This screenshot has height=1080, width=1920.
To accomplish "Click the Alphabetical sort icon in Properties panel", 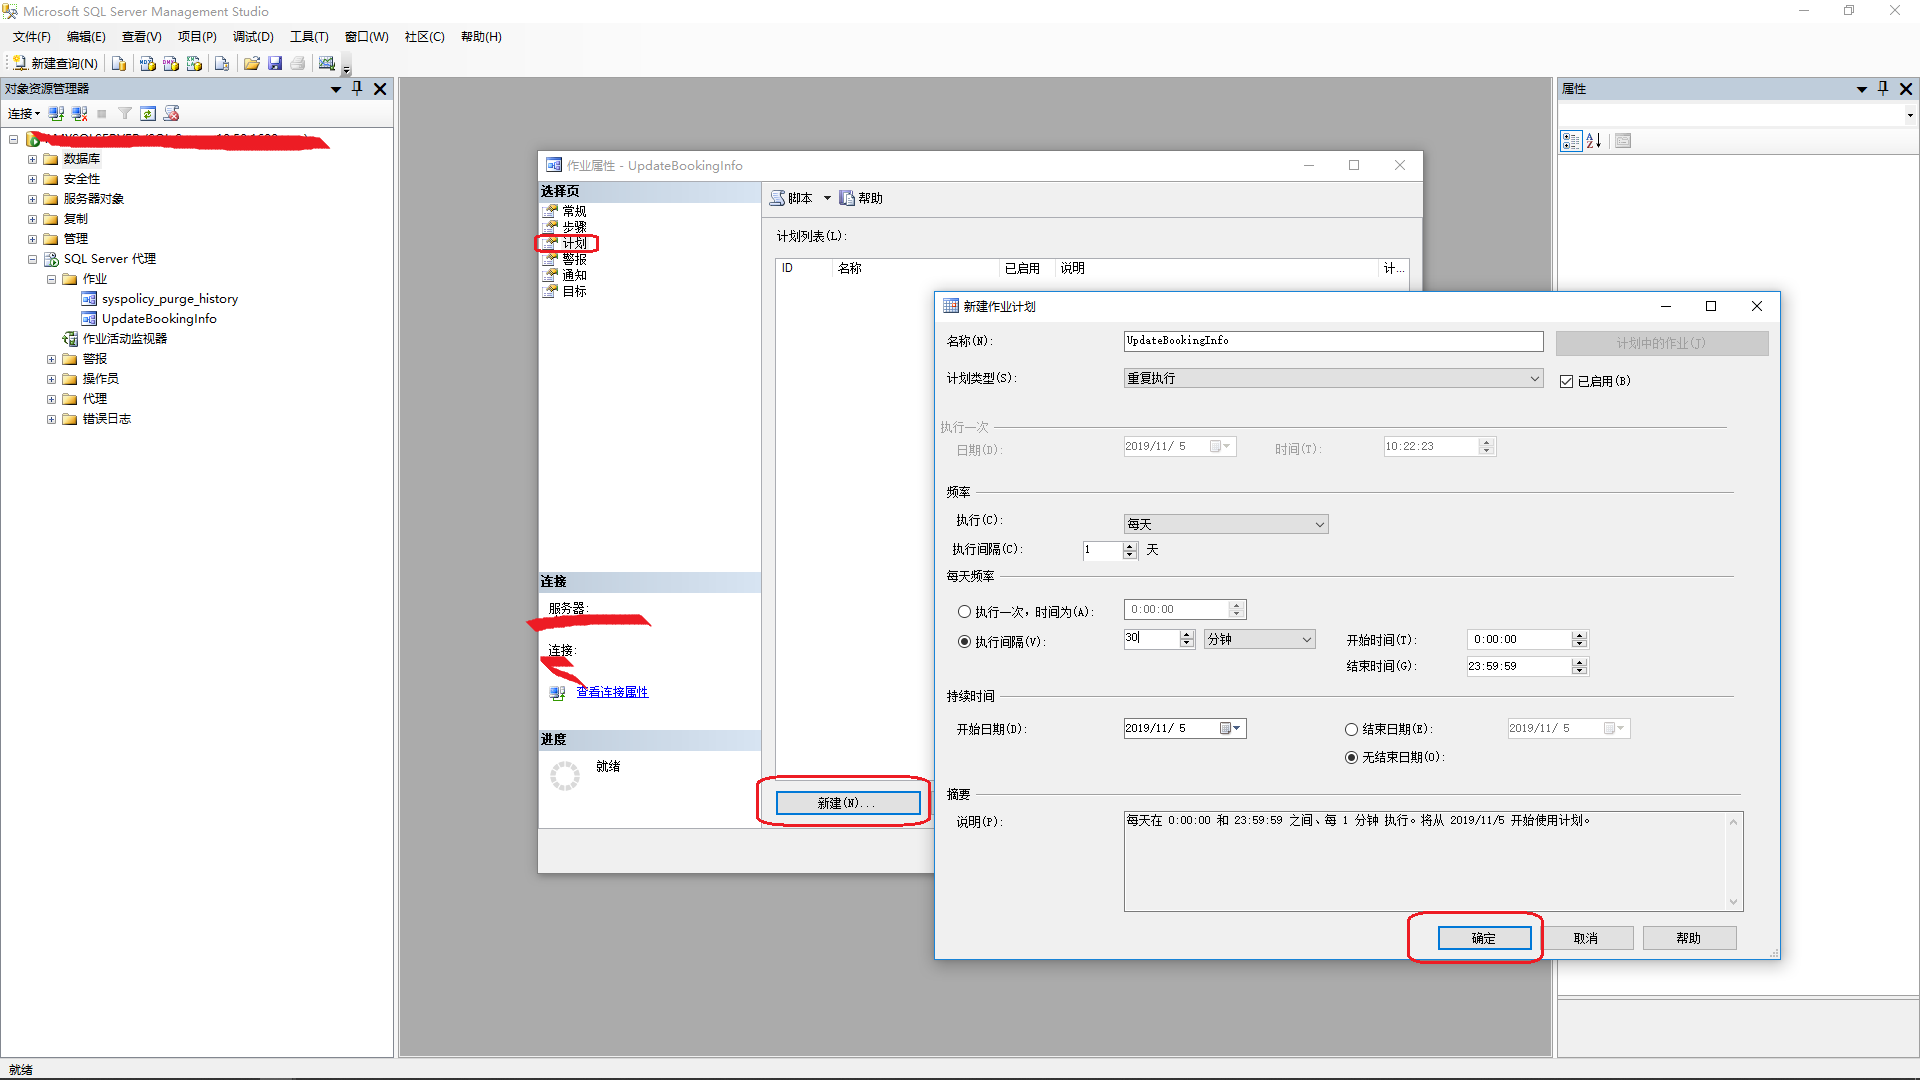I will [x=1594, y=141].
